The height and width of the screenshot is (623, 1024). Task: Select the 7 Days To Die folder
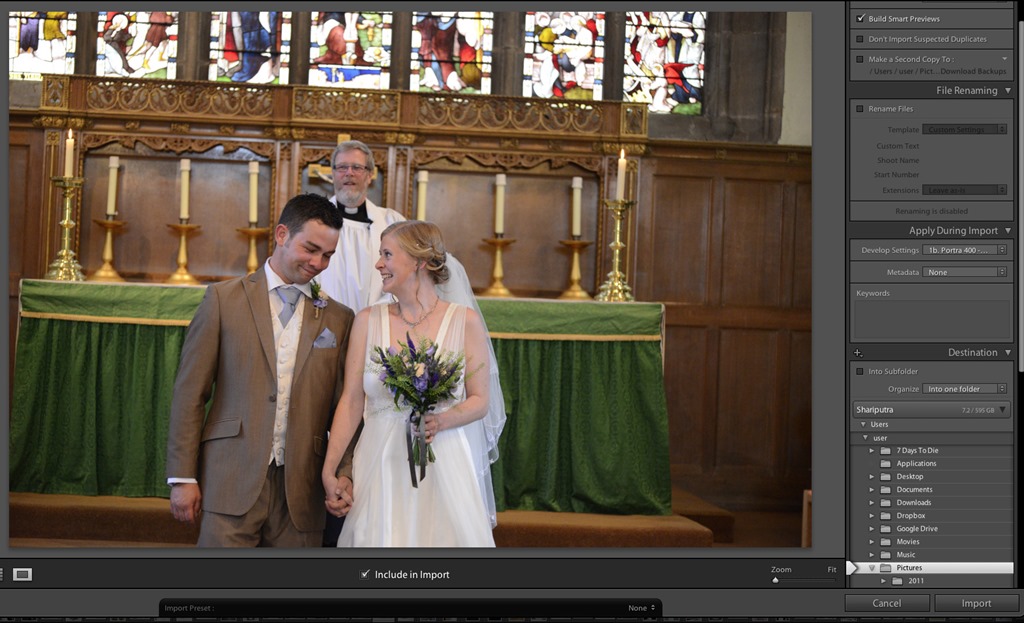[917, 451]
